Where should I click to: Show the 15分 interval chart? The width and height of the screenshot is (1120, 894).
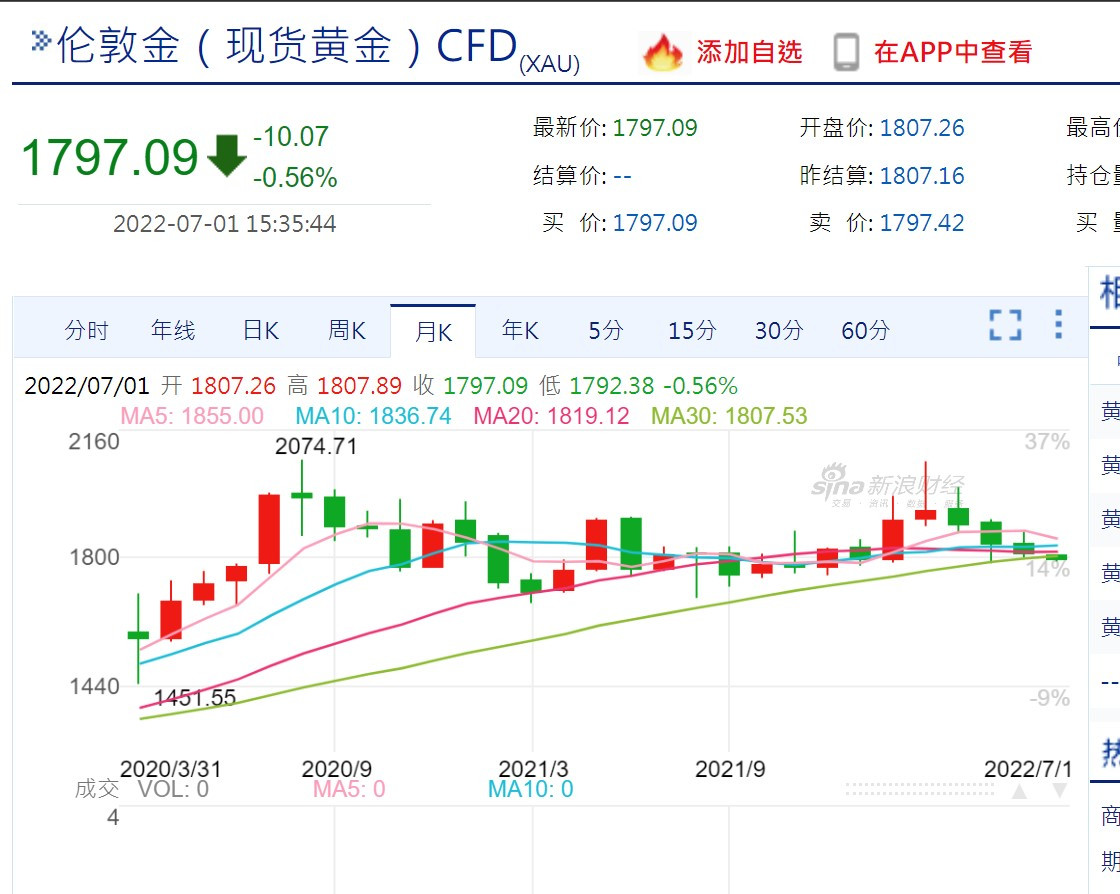[692, 331]
